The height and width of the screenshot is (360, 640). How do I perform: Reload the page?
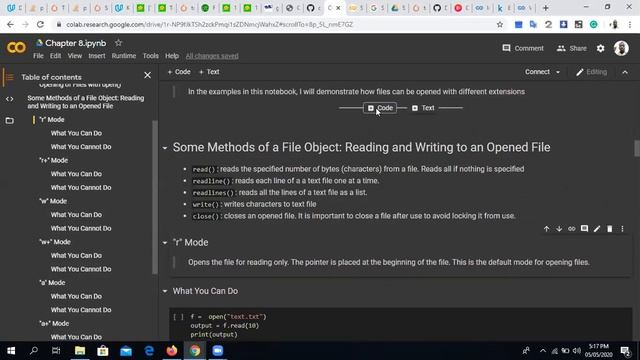click(40, 24)
